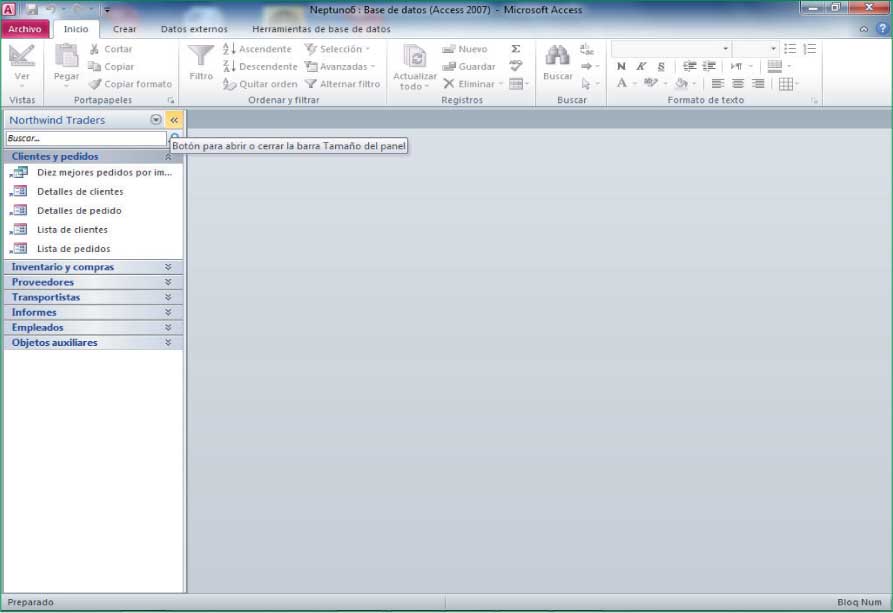Select Detalles de pedido form
This screenshot has width=893, height=613.
click(93, 210)
